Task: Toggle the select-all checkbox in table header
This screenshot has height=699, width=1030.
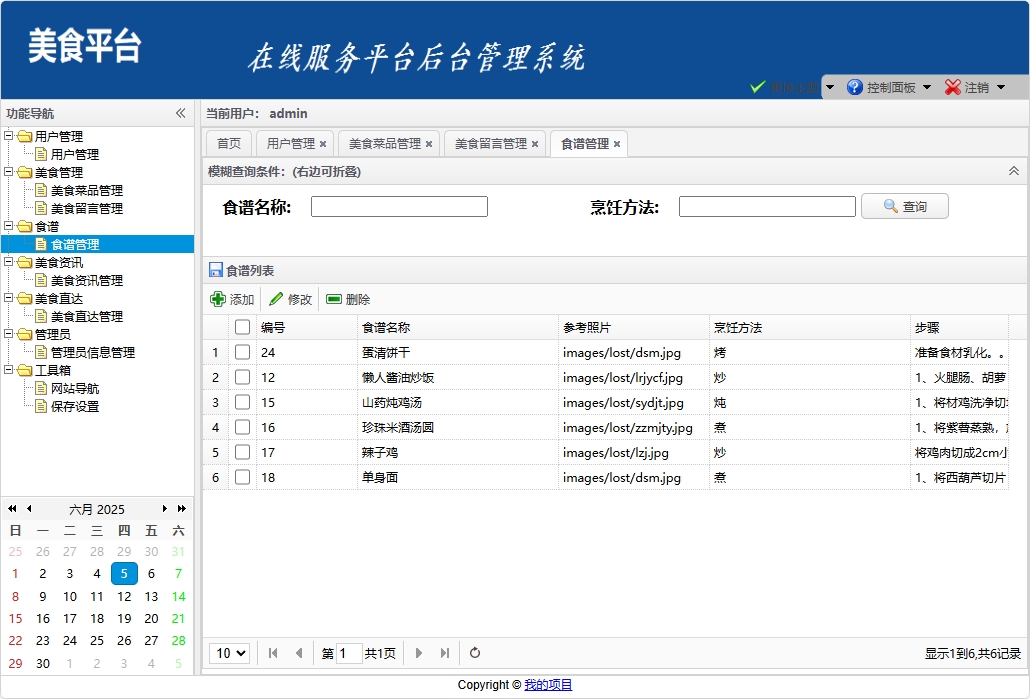Action: (x=242, y=327)
